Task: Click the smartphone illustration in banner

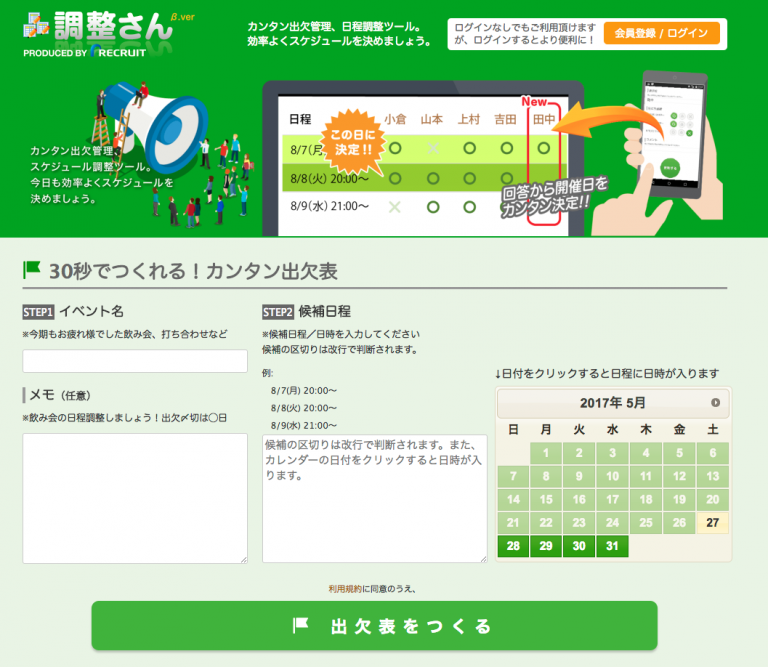Action: [673, 135]
